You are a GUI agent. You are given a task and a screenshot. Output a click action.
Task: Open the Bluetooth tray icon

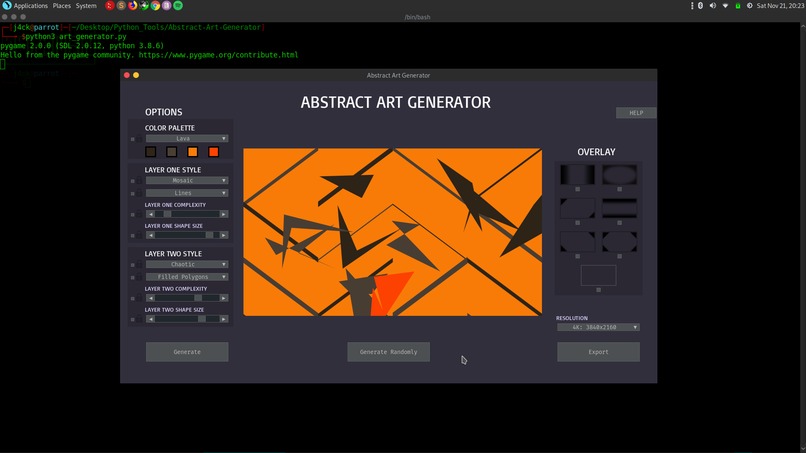tap(700, 6)
